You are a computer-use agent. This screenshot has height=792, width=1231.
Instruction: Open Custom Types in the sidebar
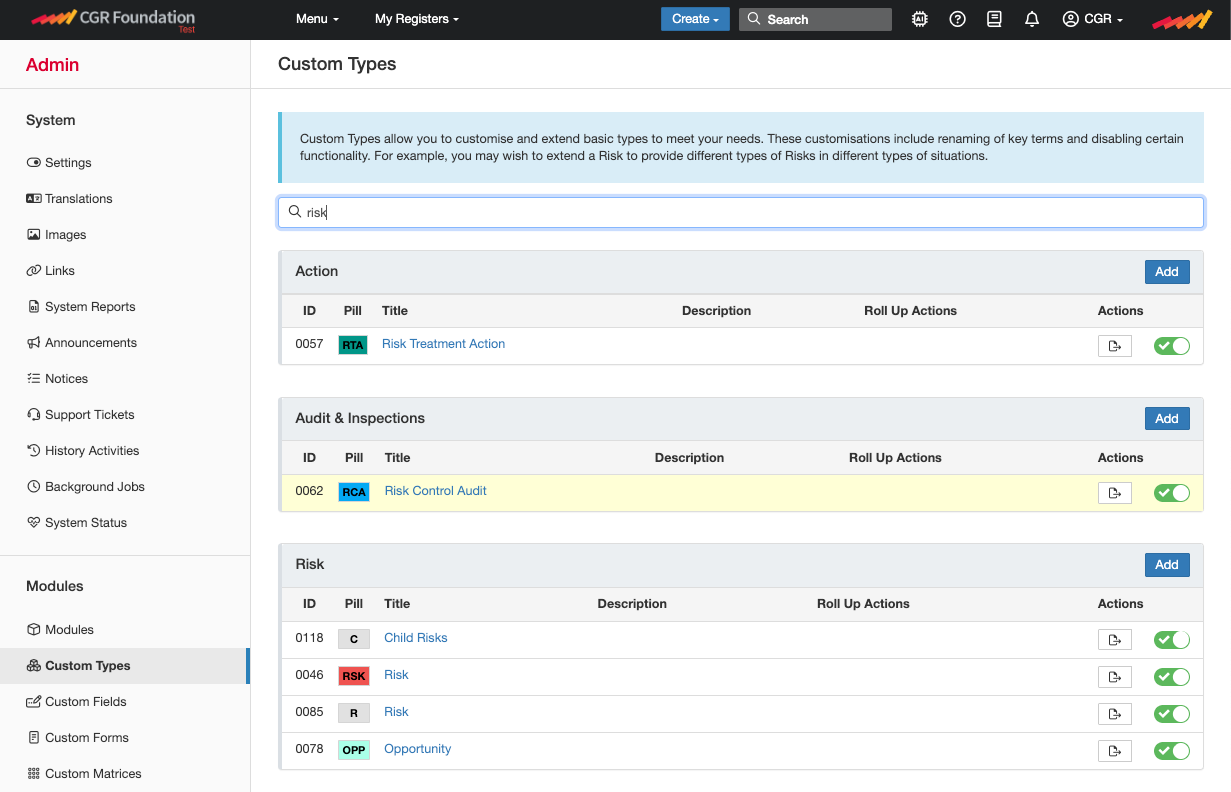pyautogui.click(x=124, y=665)
